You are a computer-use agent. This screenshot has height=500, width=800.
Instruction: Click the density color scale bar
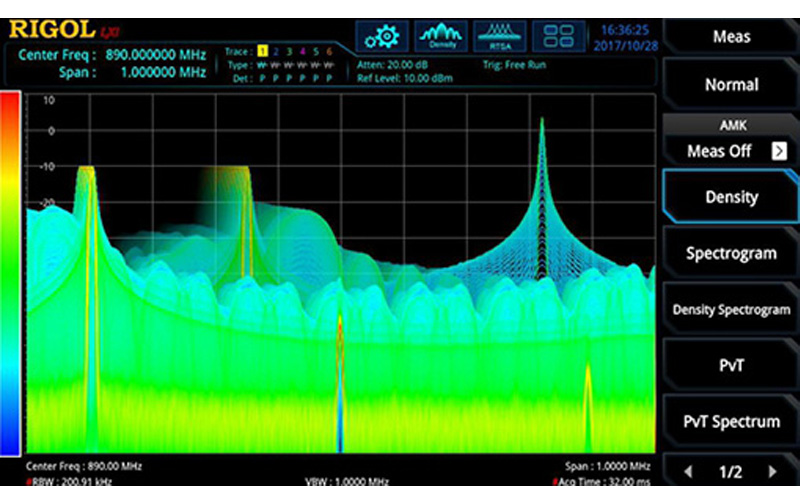(10, 270)
